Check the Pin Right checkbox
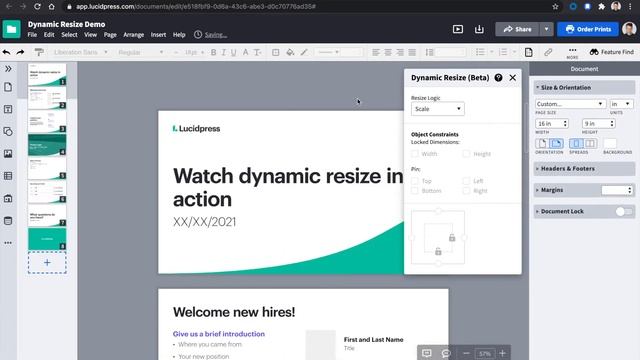 click(x=466, y=191)
